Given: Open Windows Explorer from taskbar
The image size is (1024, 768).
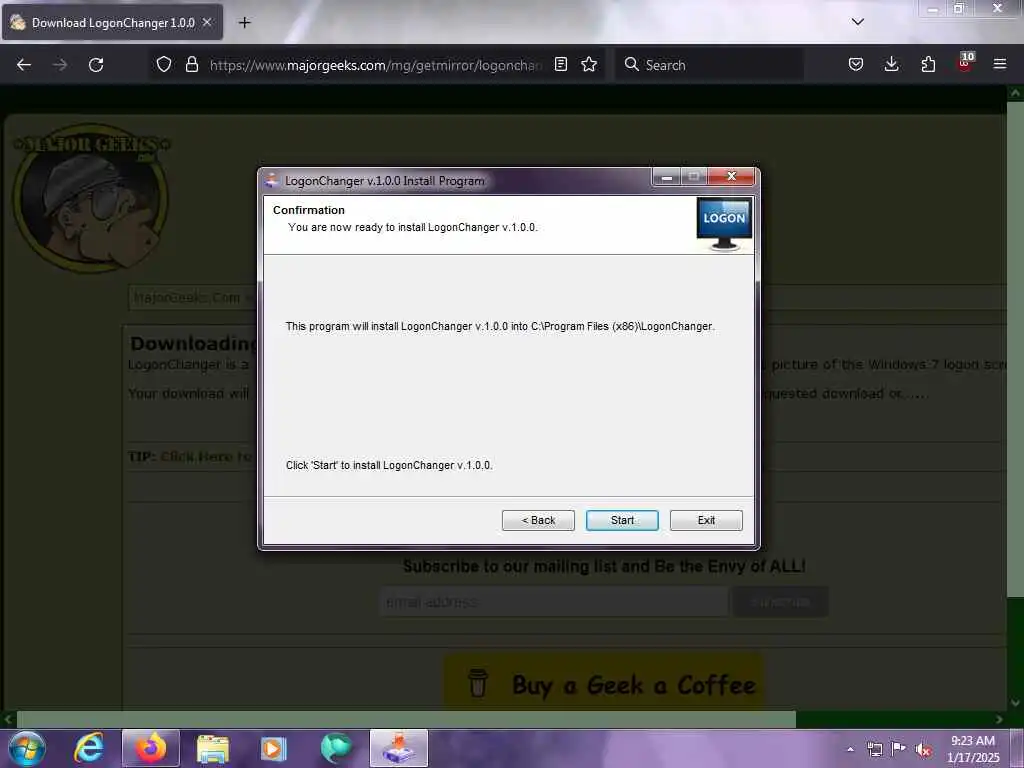Looking at the screenshot, I should click(x=213, y=748).
